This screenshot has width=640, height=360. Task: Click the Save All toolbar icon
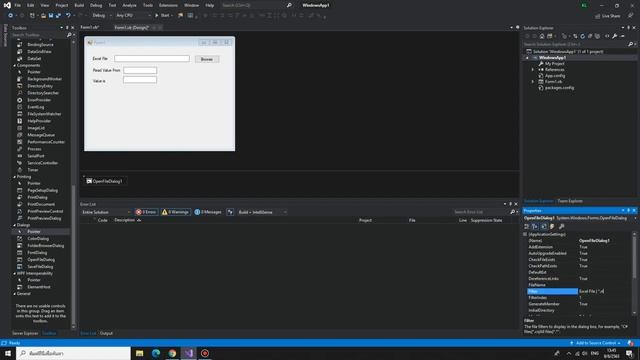coord(58,16)
